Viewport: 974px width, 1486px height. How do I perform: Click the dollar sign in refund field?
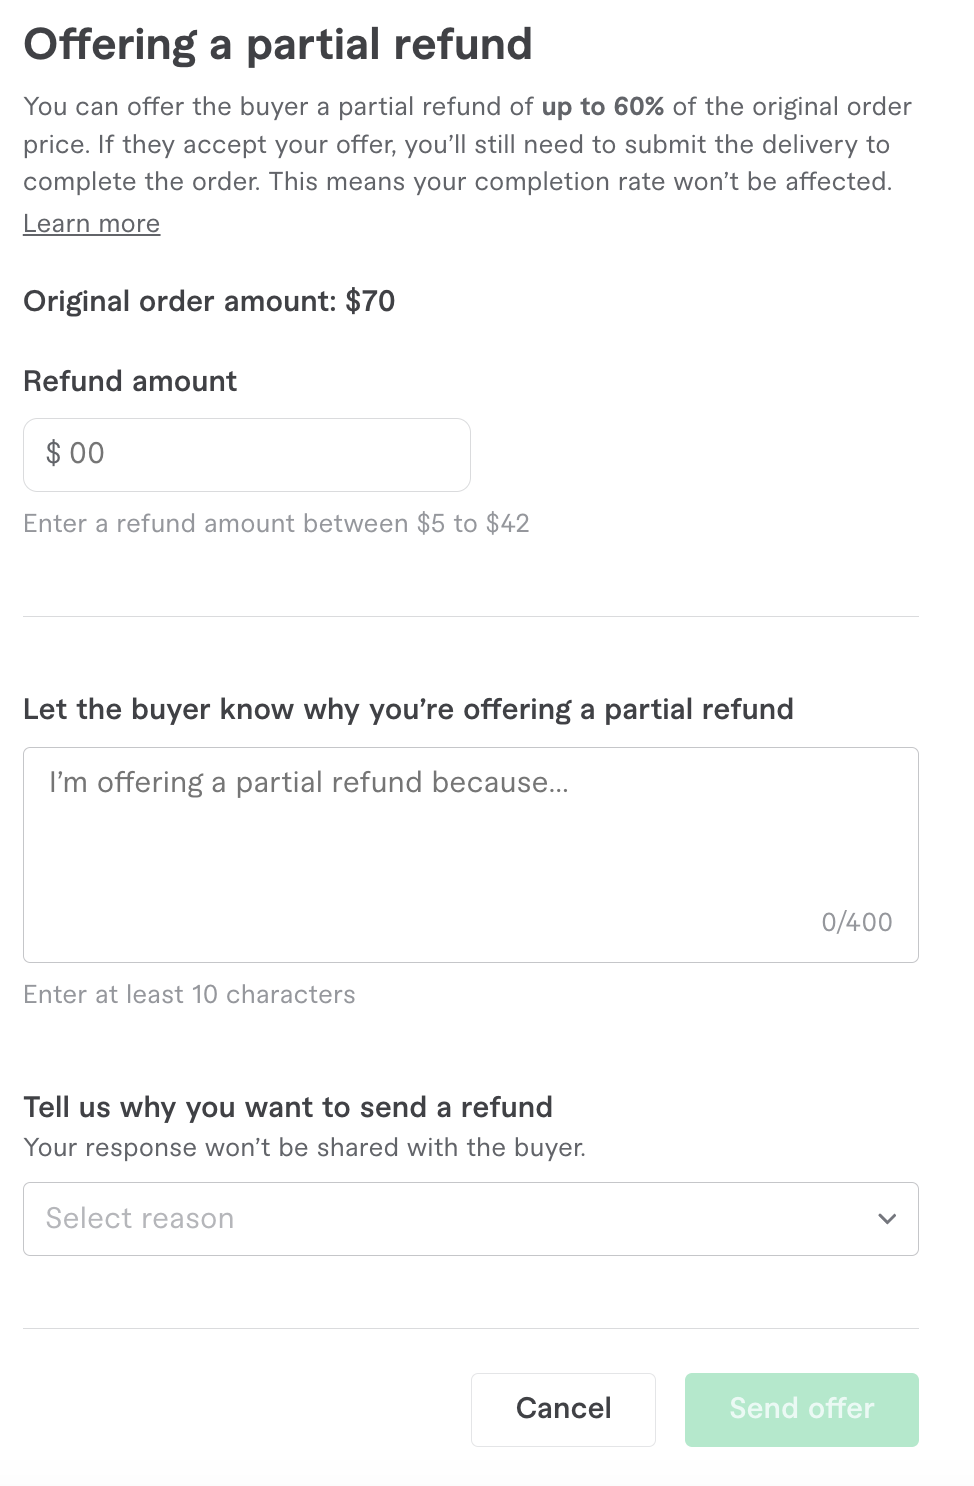[x=53, y=453]
